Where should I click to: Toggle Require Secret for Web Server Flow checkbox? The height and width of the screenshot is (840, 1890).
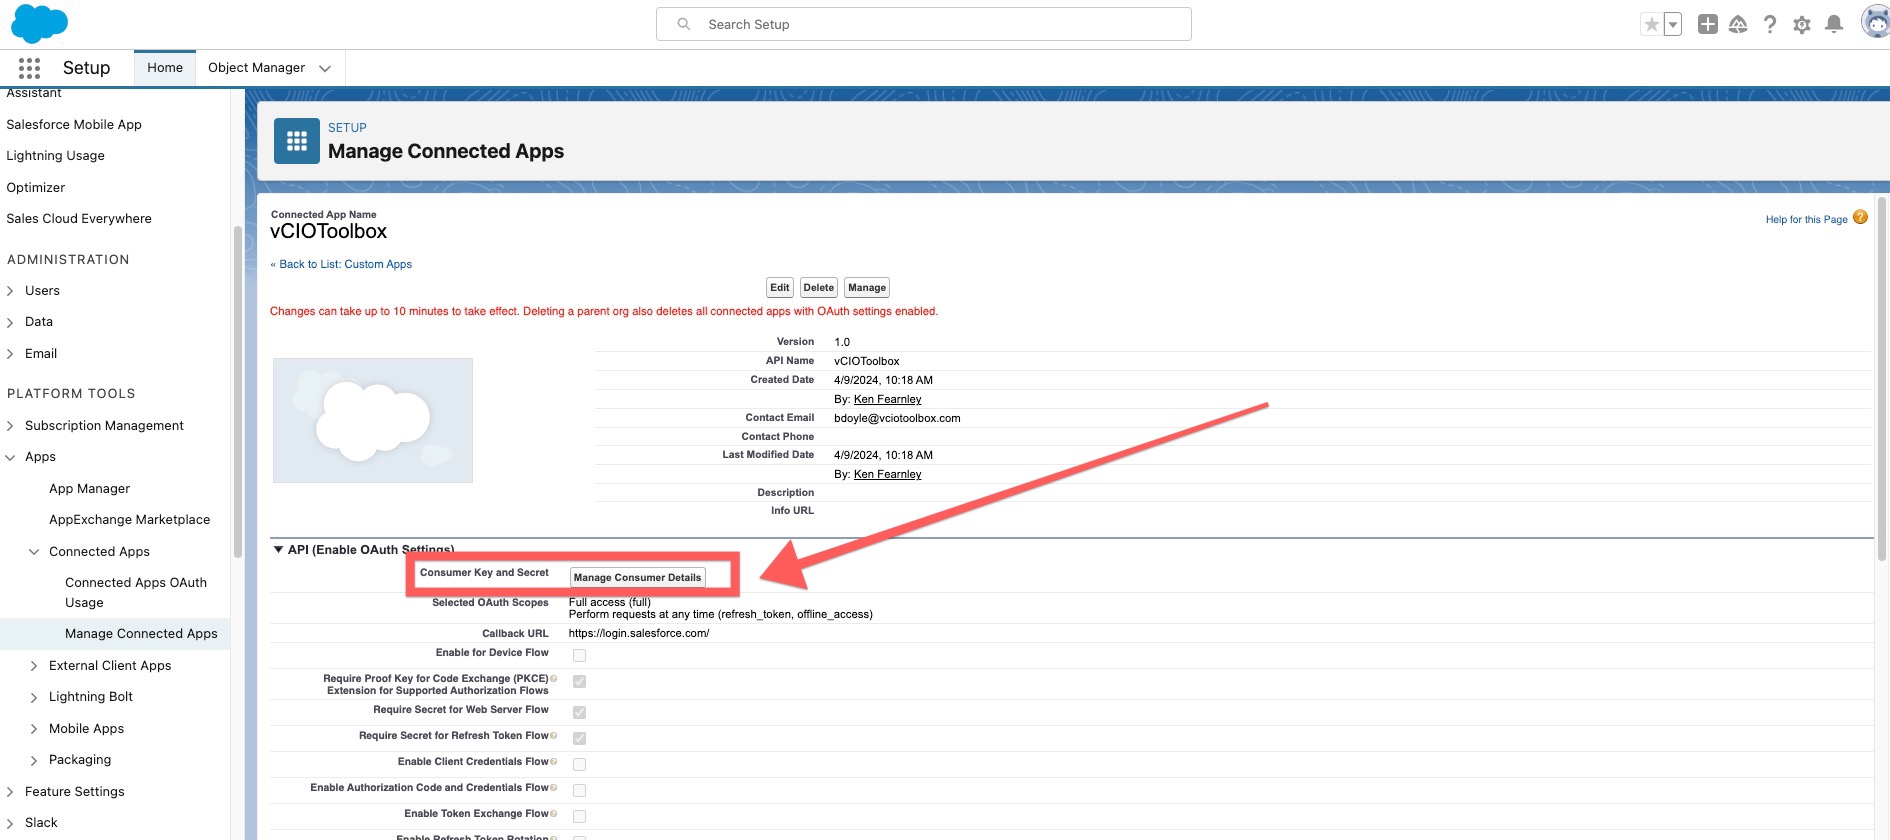click(x=579, y=712)
